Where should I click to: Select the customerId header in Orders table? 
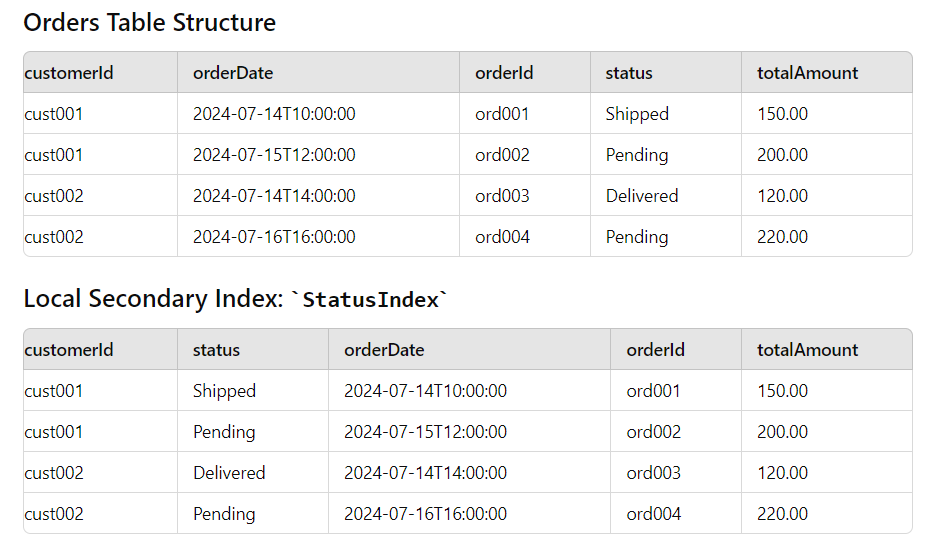click(x=68, y=72)
